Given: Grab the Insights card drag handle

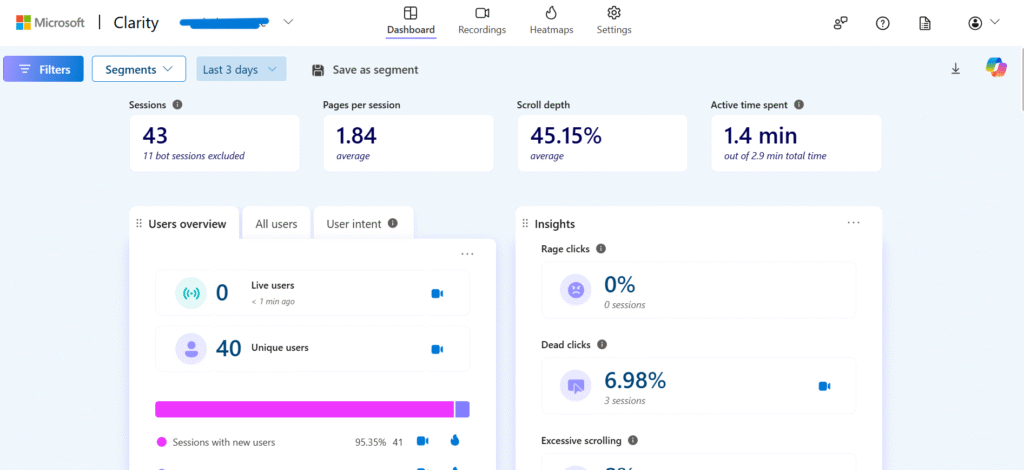Looking at the screenshot, I should point(524,224).
